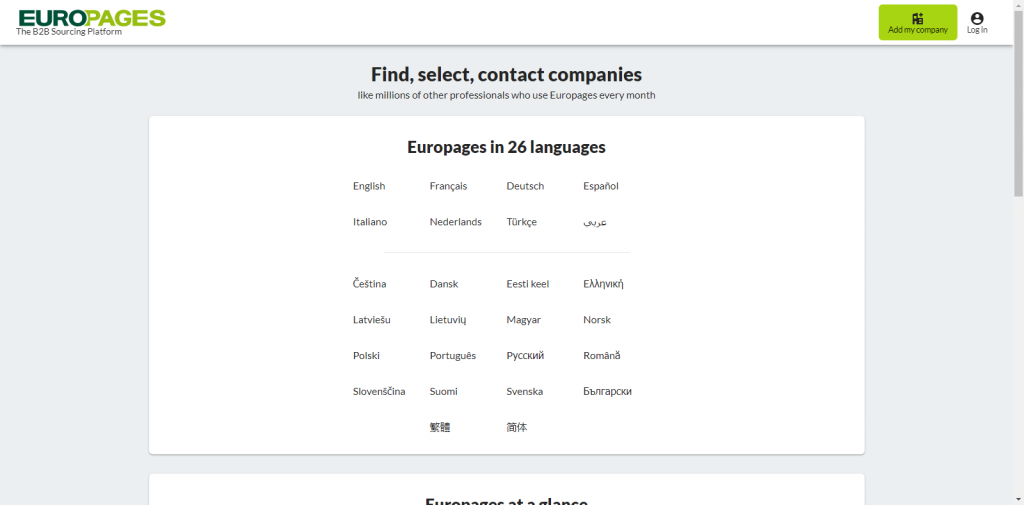Select Ελληνική (Greek) language
The height and width of the screenshot is (505, 1024).
[603, 284]
